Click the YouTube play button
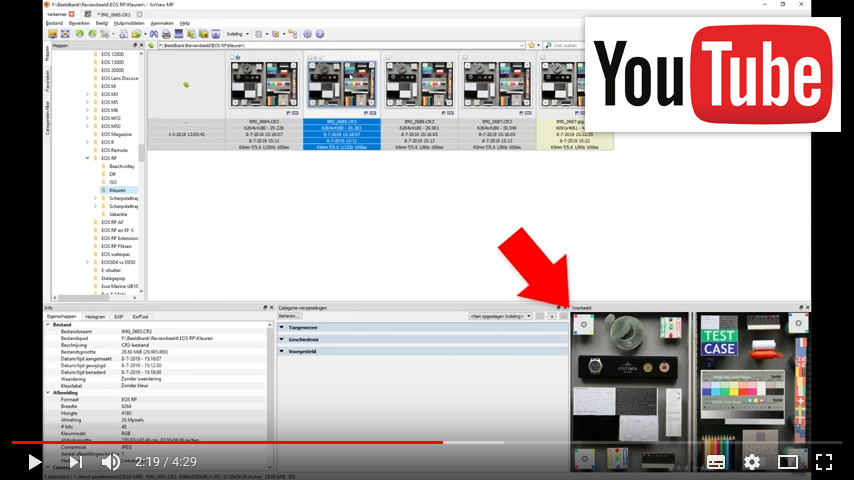 click(x=35, y=462)
